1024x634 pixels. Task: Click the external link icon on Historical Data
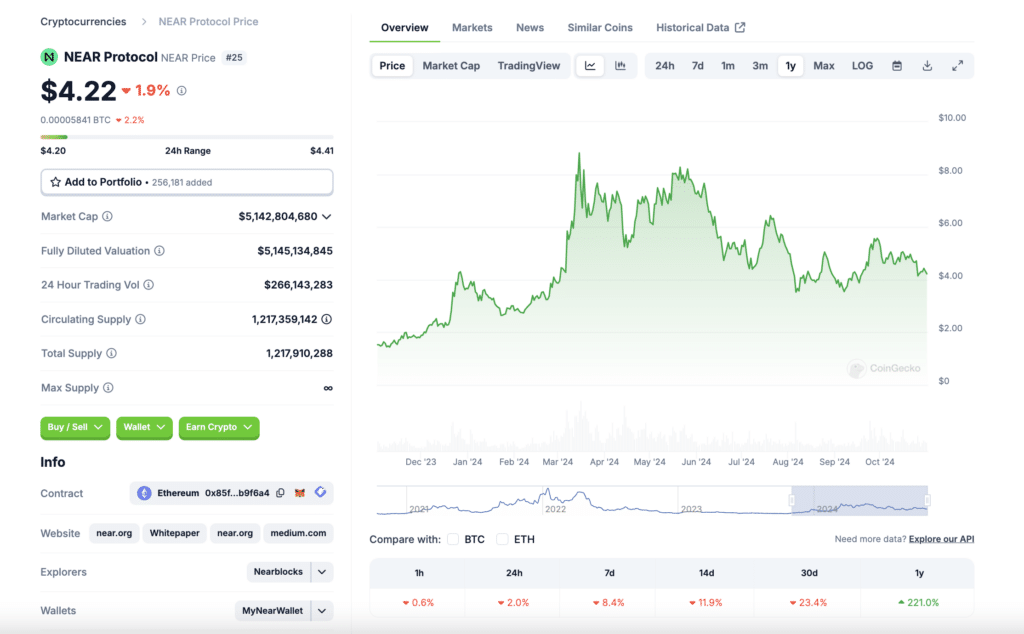(740, 27)
